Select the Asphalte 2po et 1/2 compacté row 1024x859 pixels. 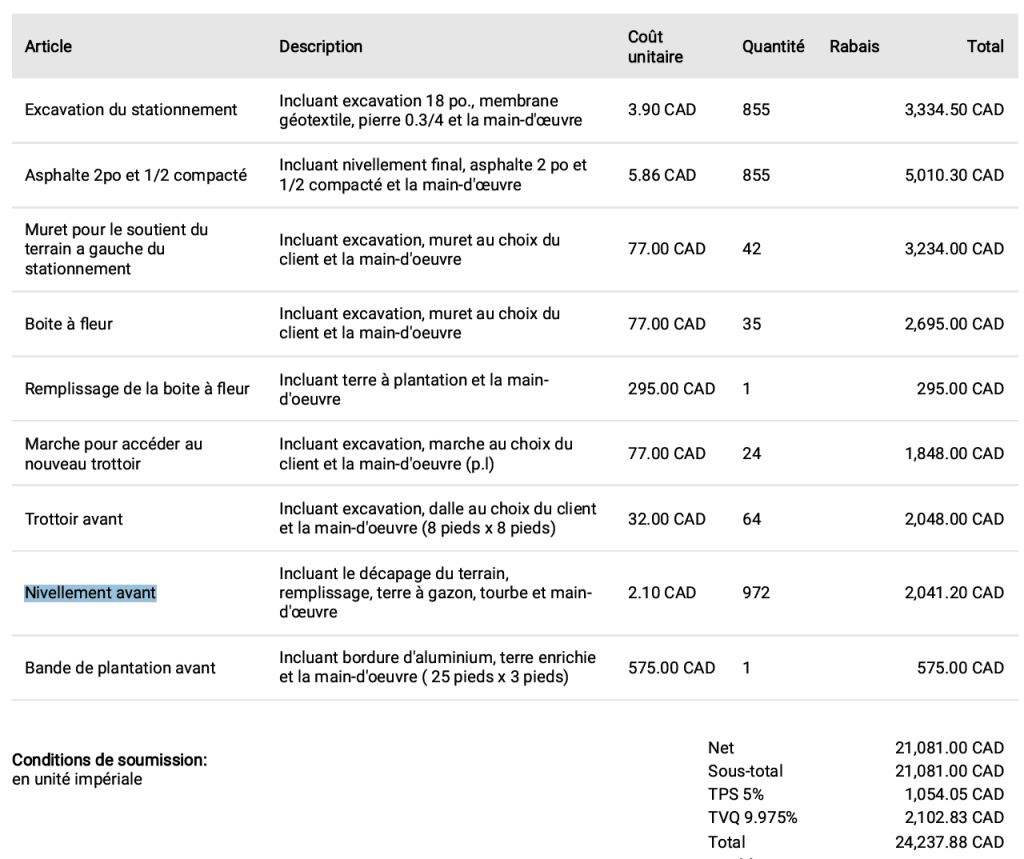pyautogui.click(x=135, y=175)
